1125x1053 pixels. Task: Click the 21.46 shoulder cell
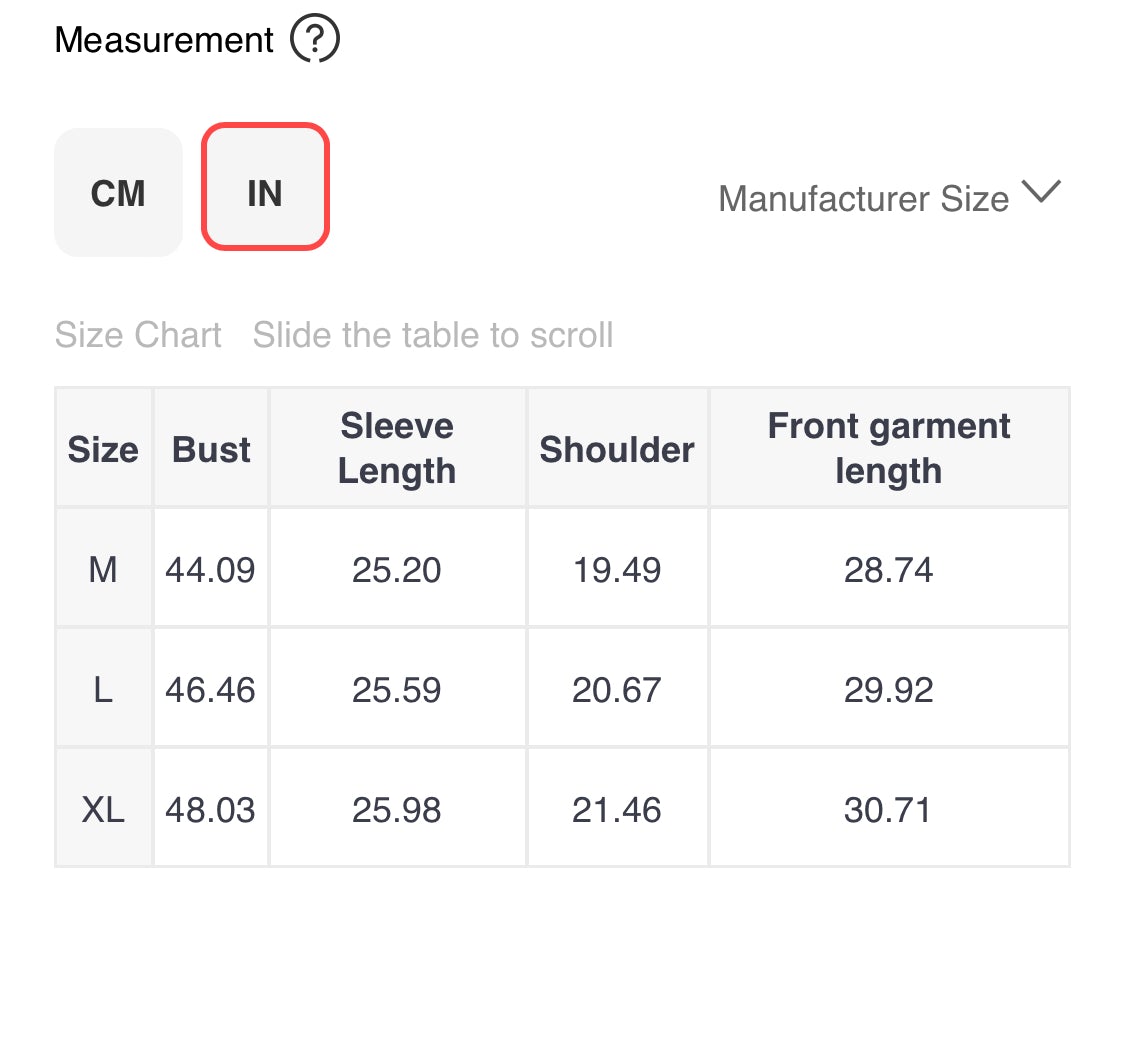[x=617, y=809]
